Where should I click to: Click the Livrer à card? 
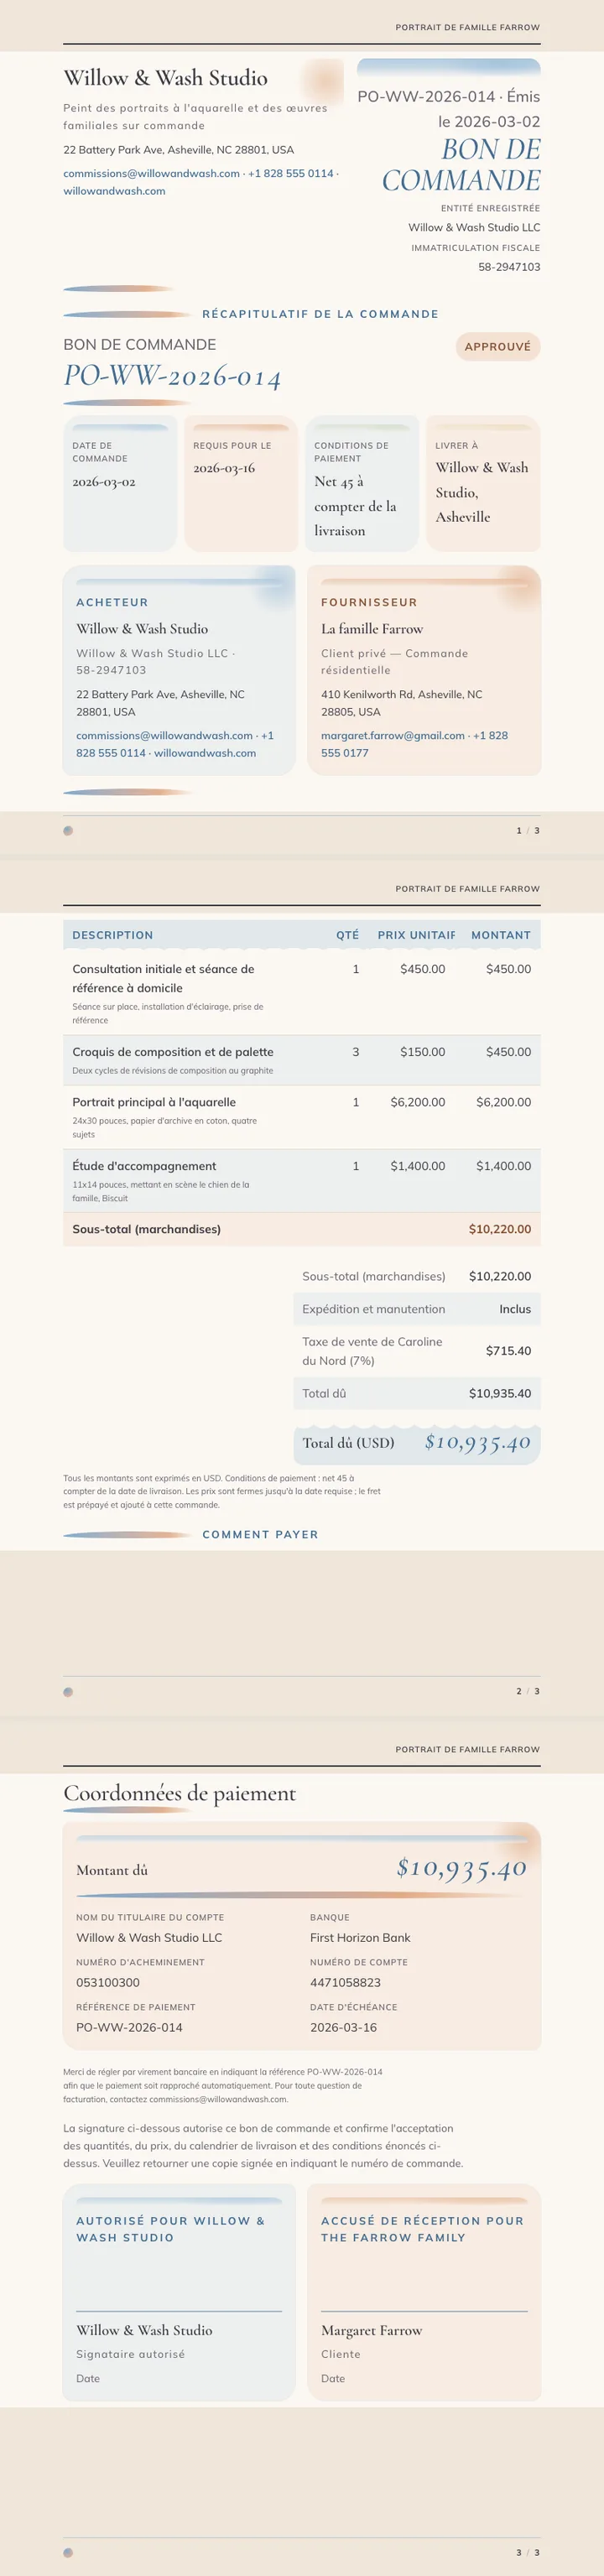[483, 484]
